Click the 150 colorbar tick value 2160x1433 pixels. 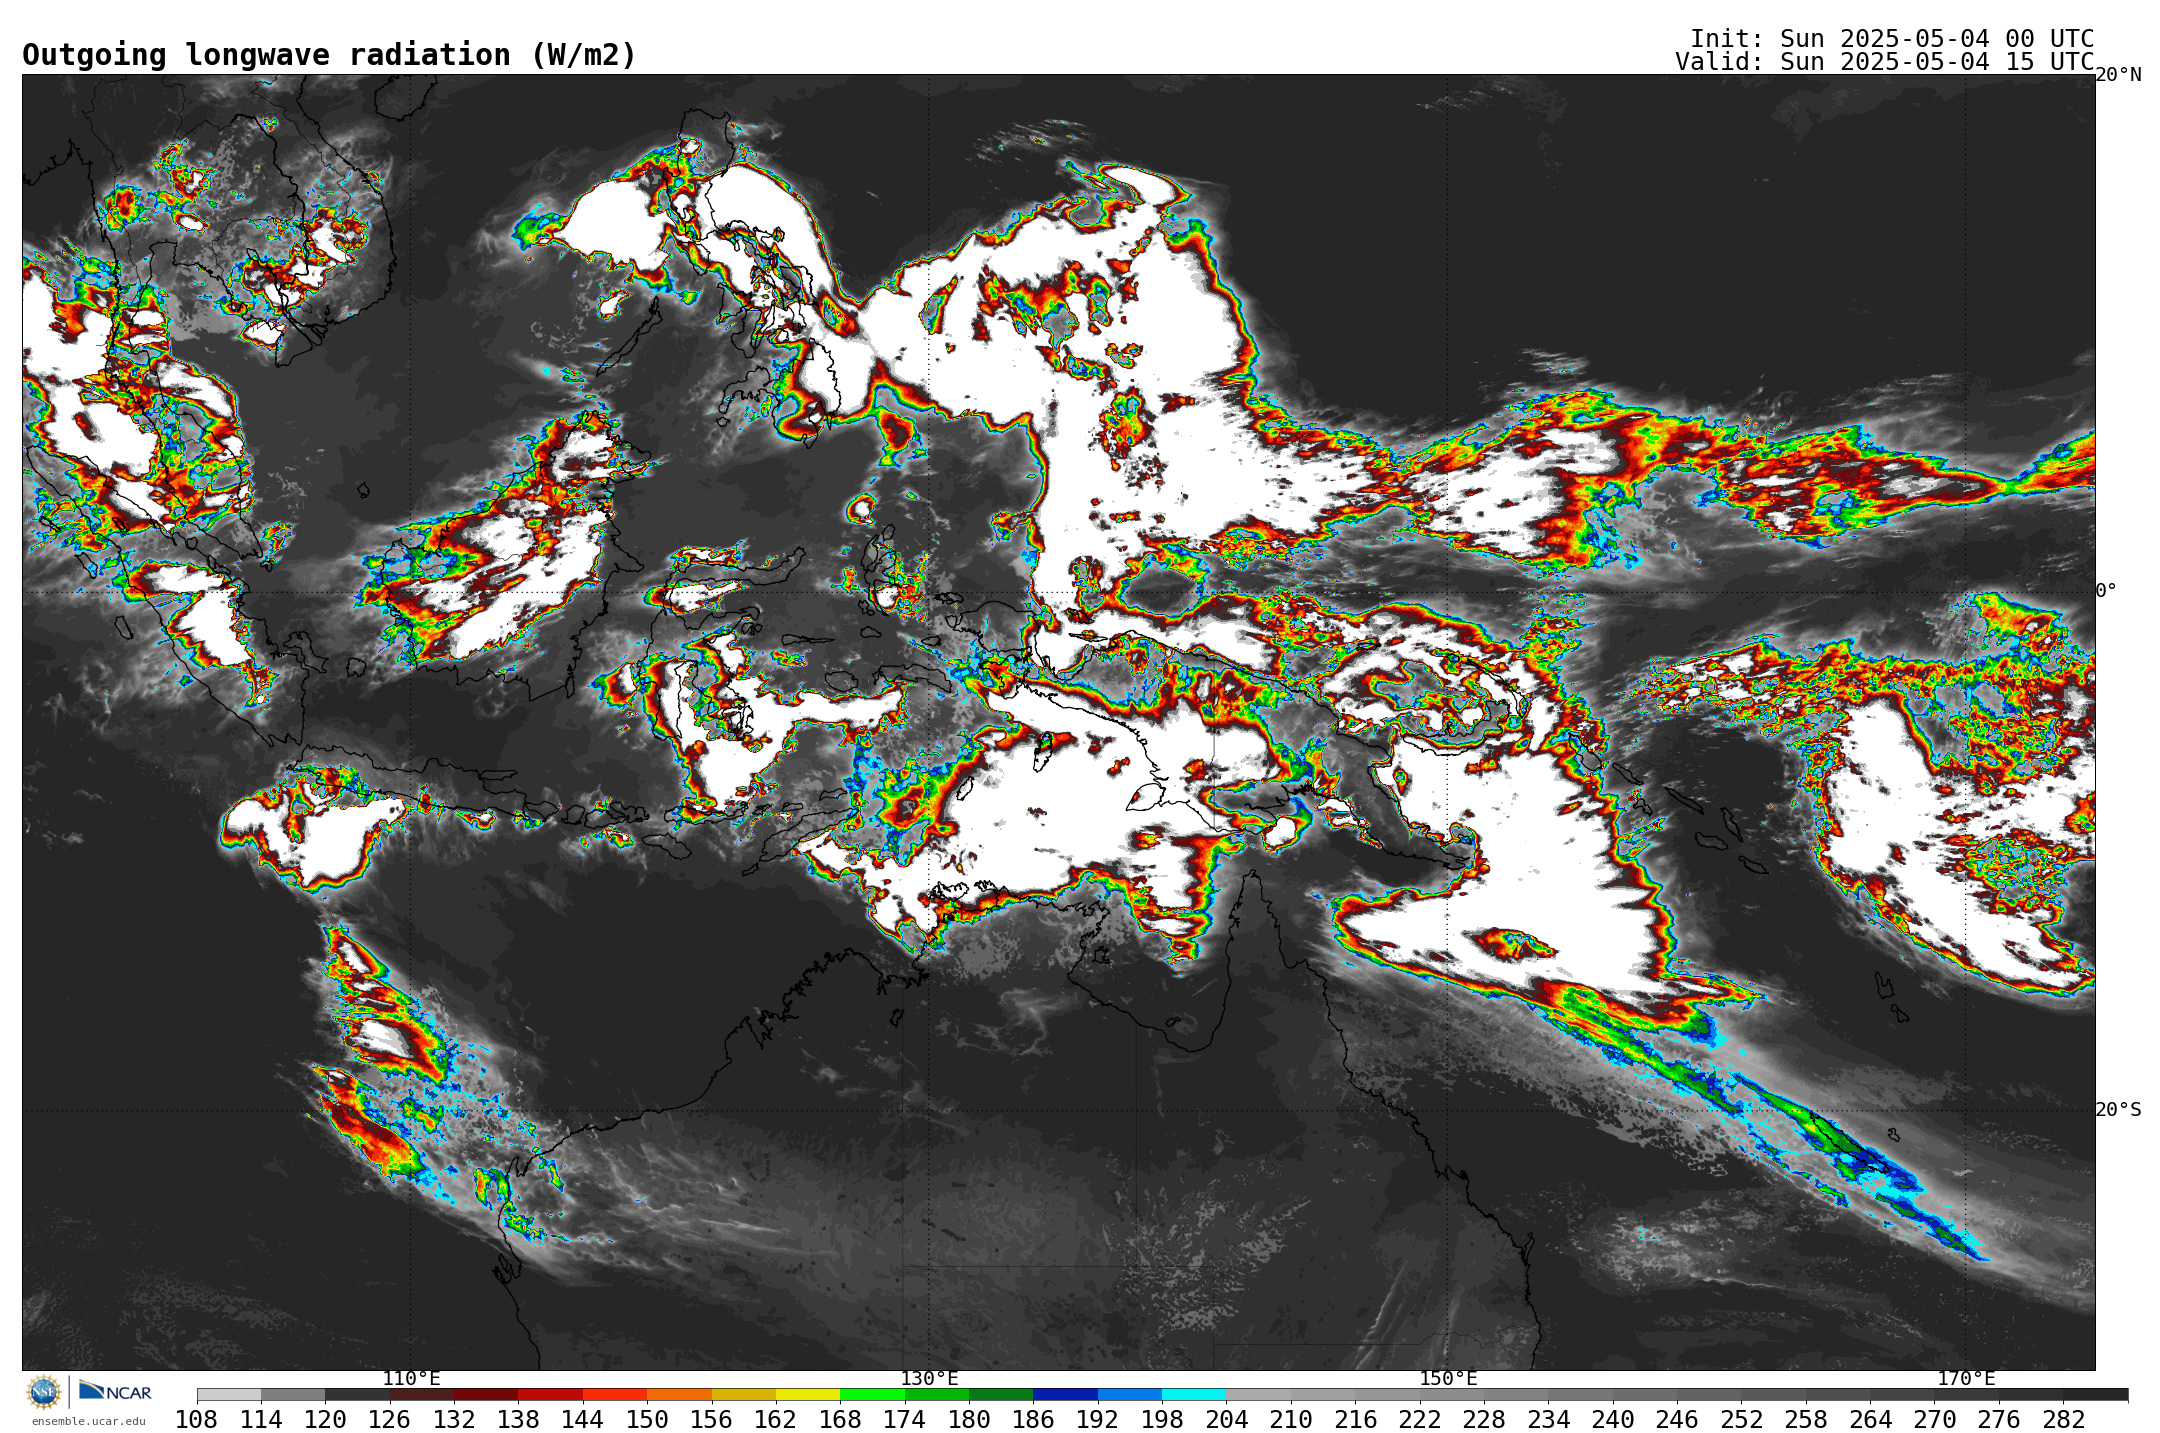[647, 1420]
